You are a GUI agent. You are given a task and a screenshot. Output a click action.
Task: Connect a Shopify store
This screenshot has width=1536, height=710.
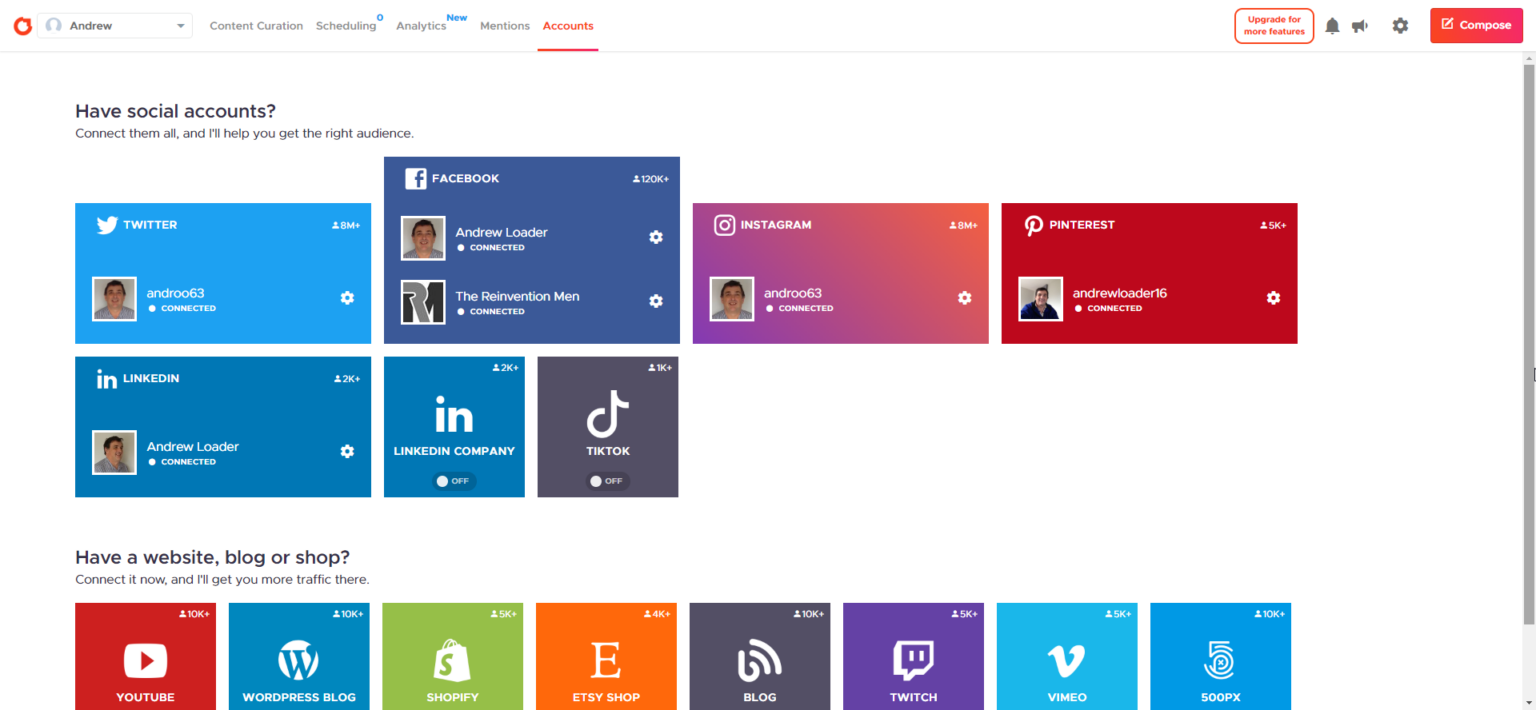tap(452, 660)
